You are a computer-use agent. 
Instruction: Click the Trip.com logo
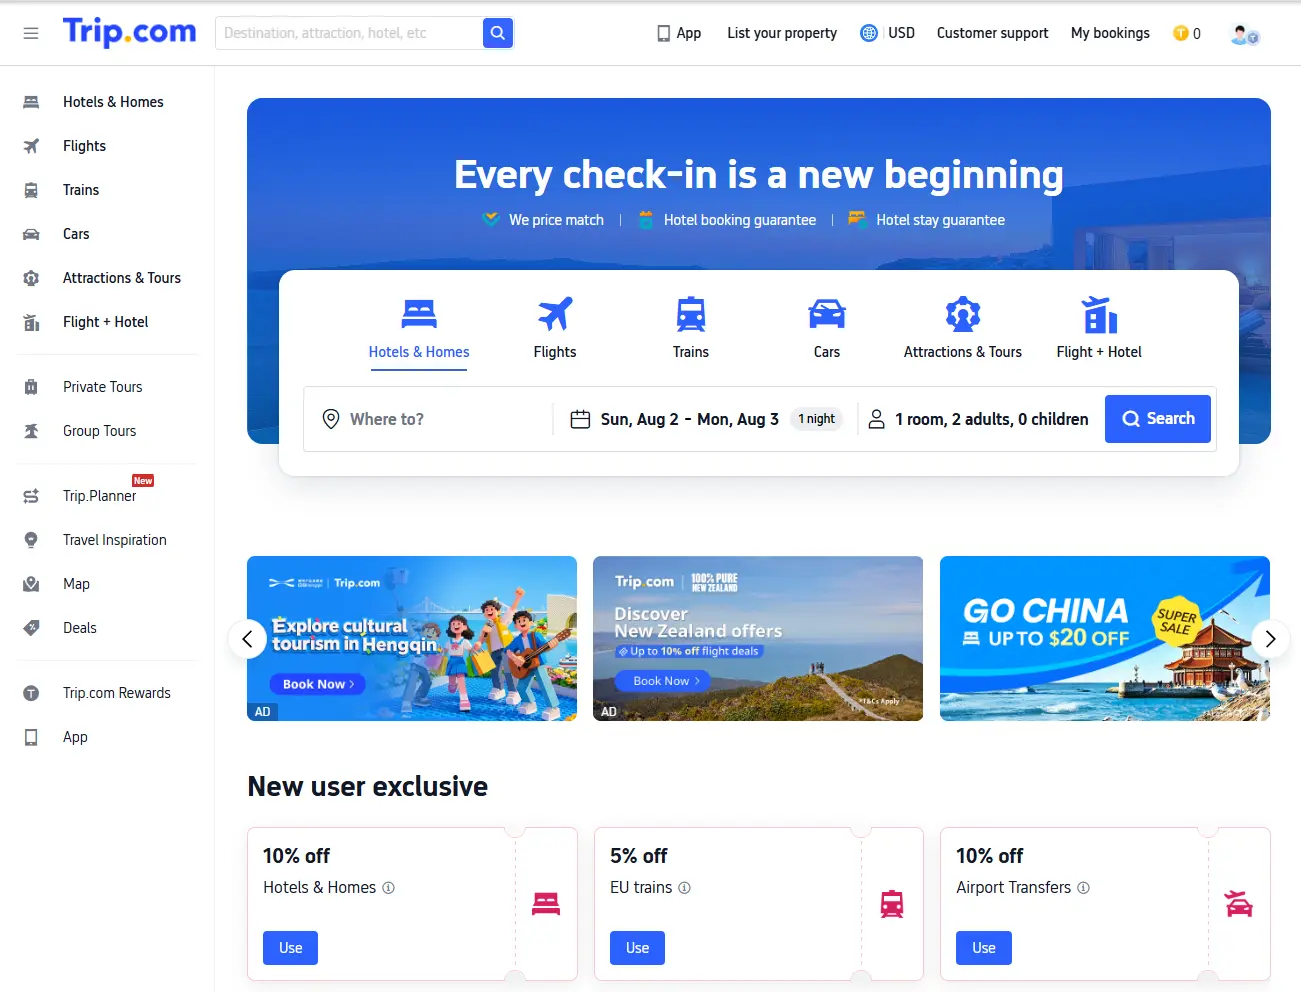point(130,32)
